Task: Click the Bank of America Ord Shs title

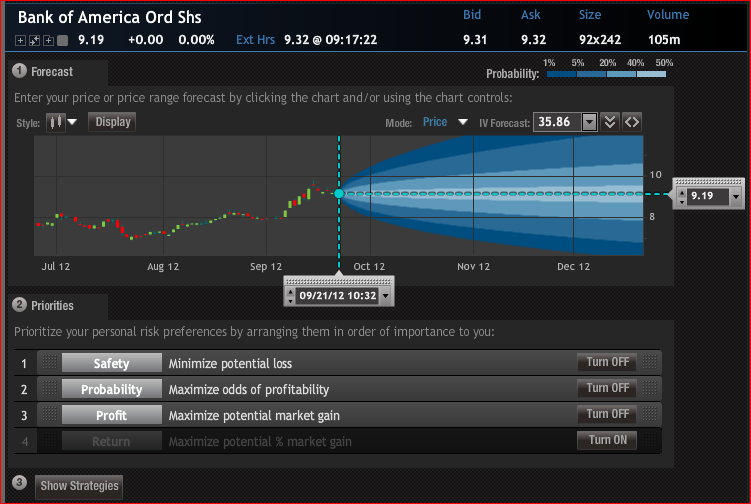Action: 110,18
